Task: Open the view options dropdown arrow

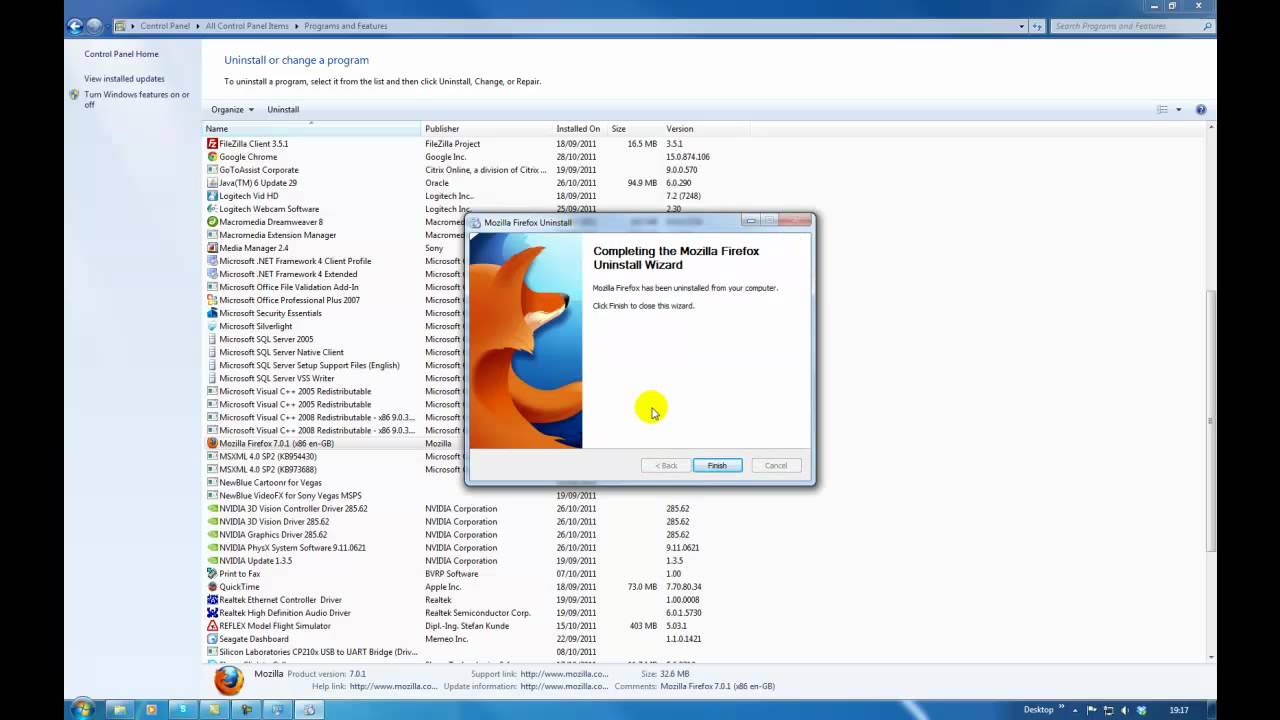Action: pyautogui.click(x=1178, y=109)
